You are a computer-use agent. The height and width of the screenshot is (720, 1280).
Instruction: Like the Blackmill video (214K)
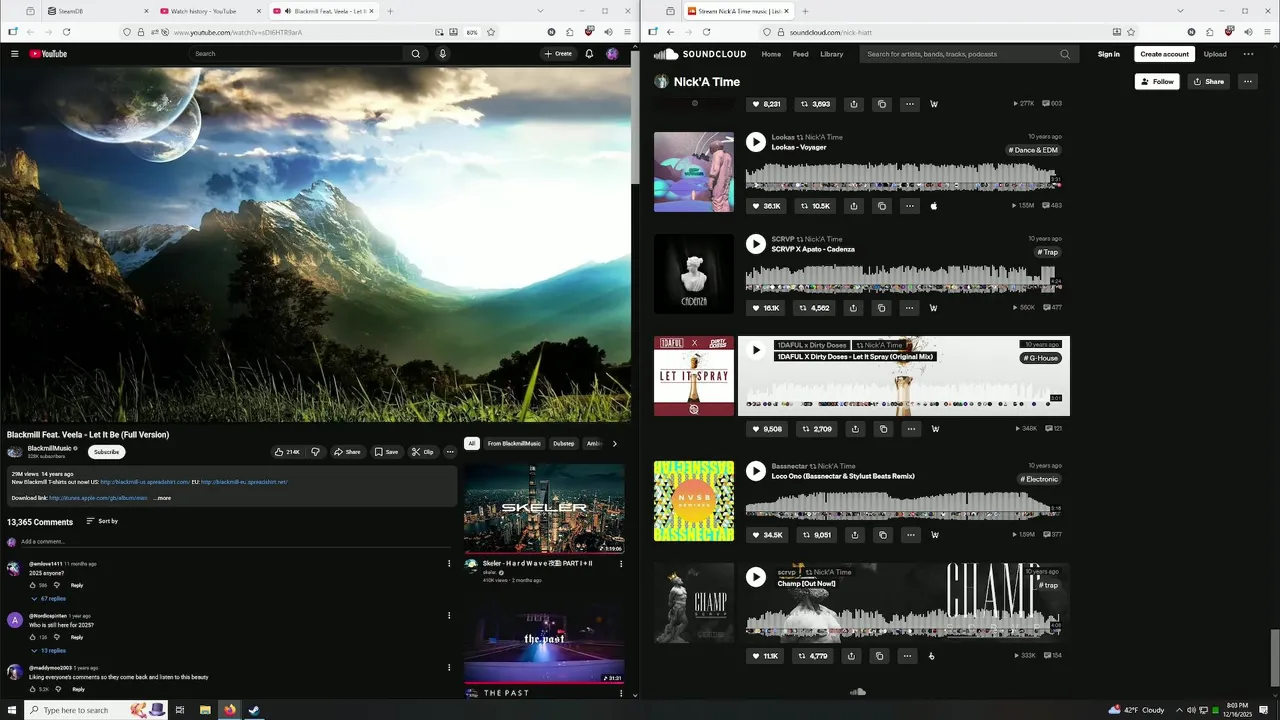tap(287, 452)
